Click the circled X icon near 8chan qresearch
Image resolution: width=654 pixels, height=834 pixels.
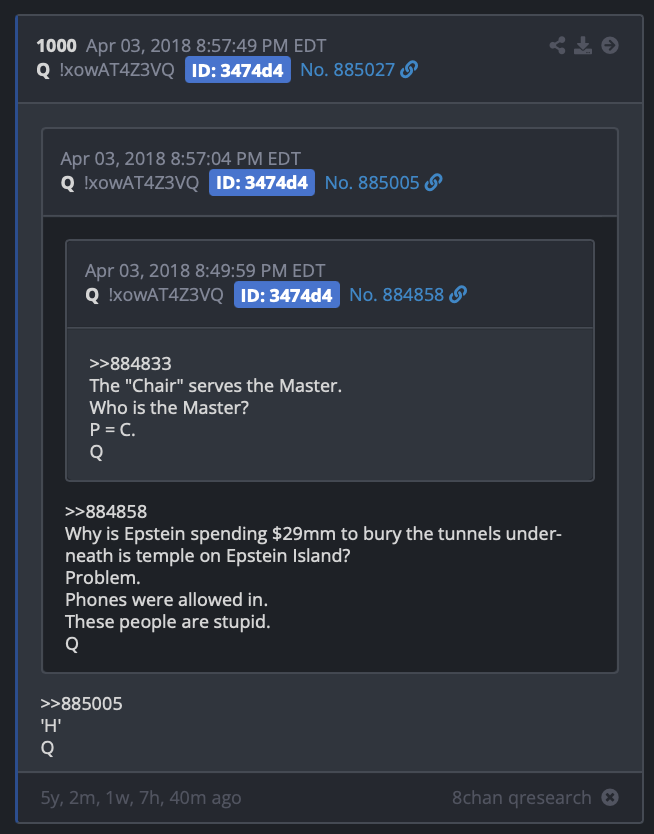[x=610, y=797]
